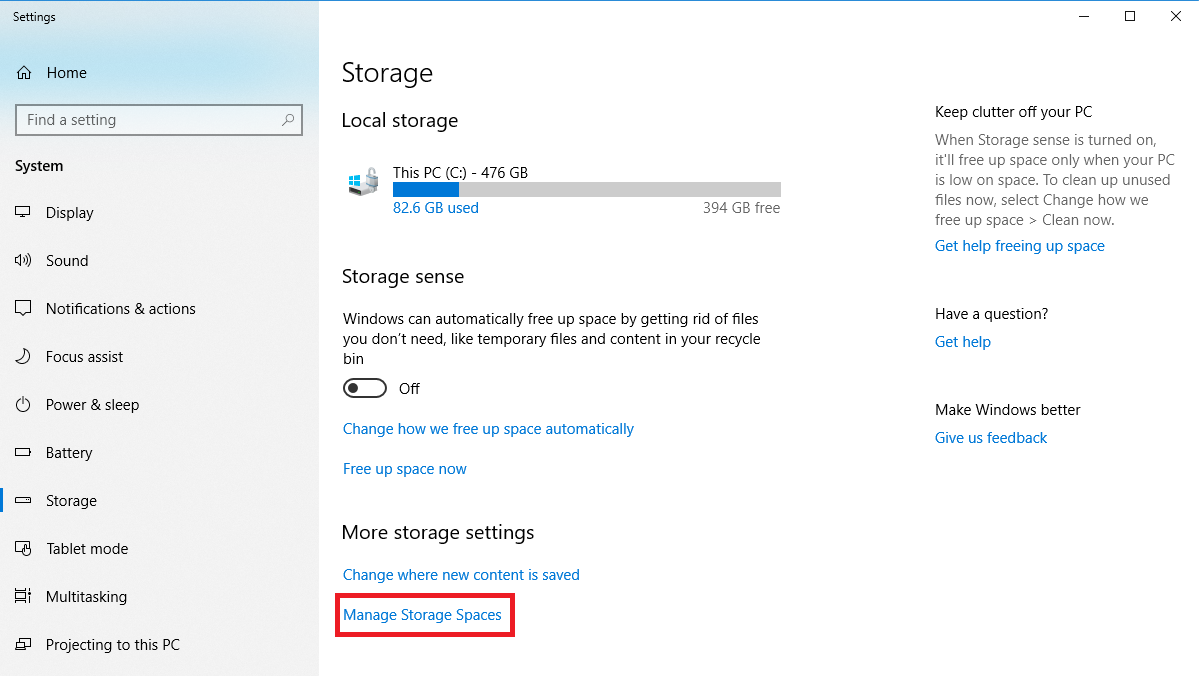The width and height of the screenshot is (1199, 676).
Task: Select the Multitasking icon
Action: pyautogui.click(x=23, y=596)
